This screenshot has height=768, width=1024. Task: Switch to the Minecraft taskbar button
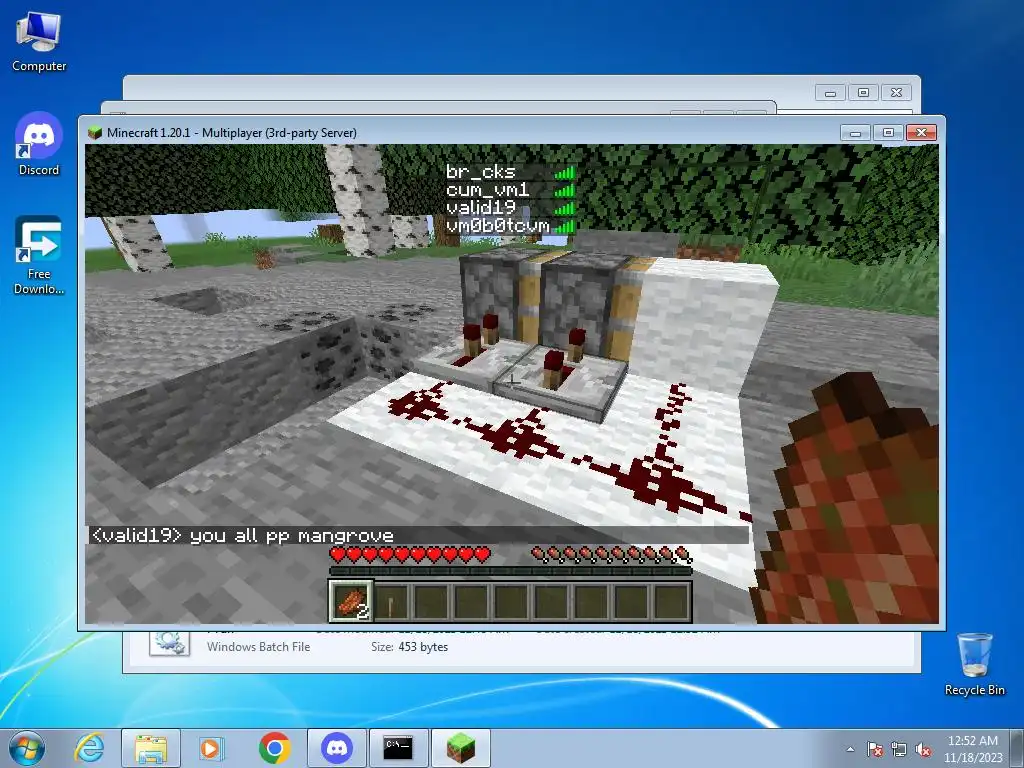click(x=460, y=748)
